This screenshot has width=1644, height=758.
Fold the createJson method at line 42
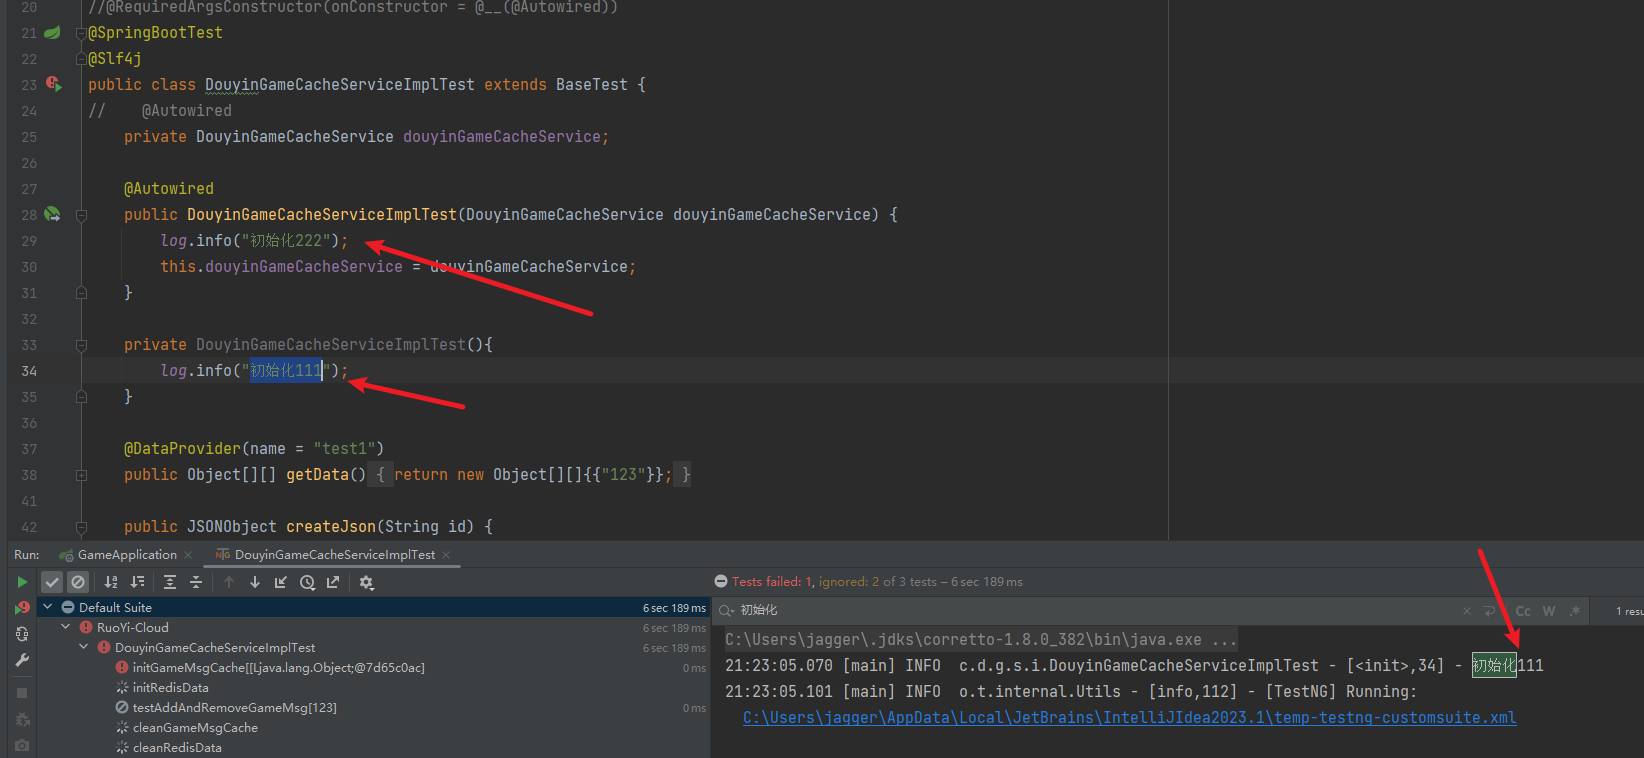tap(81, 527)
